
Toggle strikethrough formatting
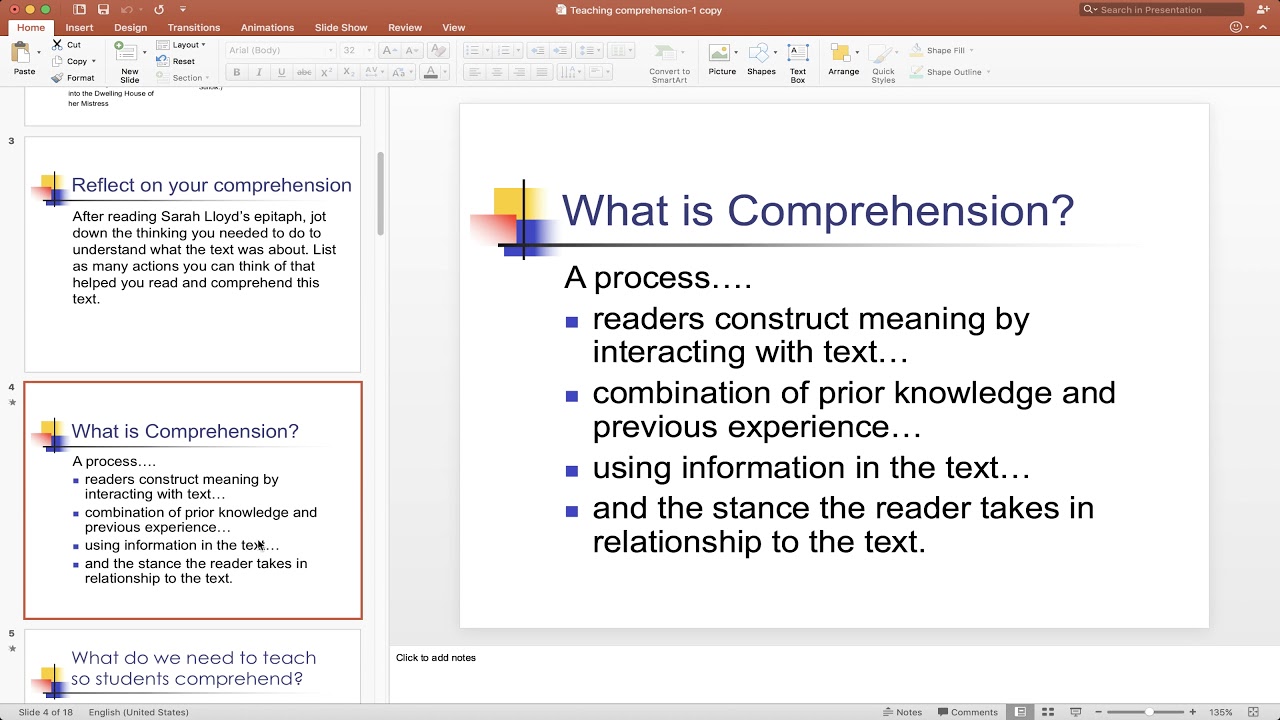304,72
